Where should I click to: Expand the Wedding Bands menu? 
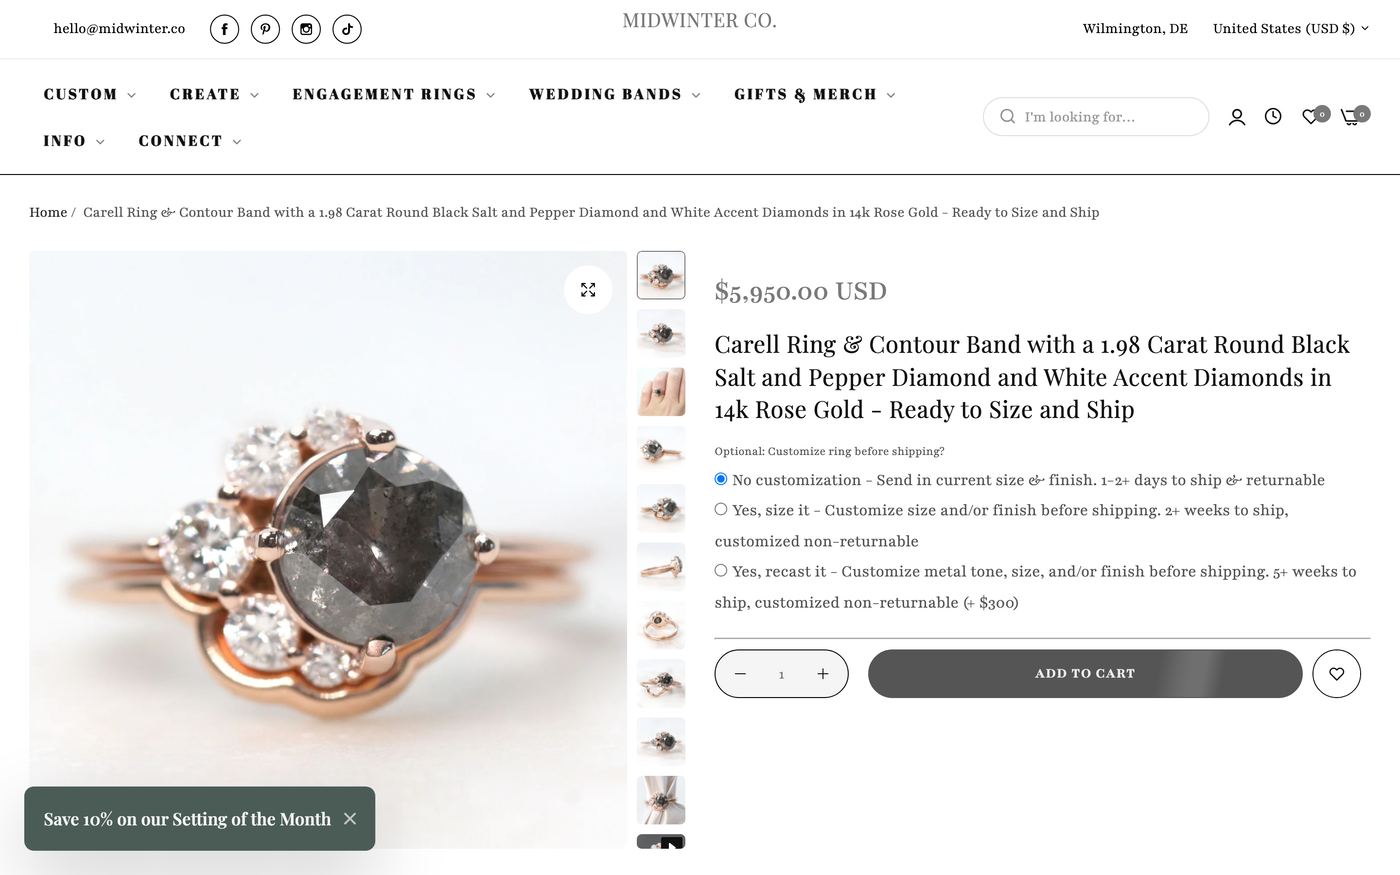tap(614, 94)
